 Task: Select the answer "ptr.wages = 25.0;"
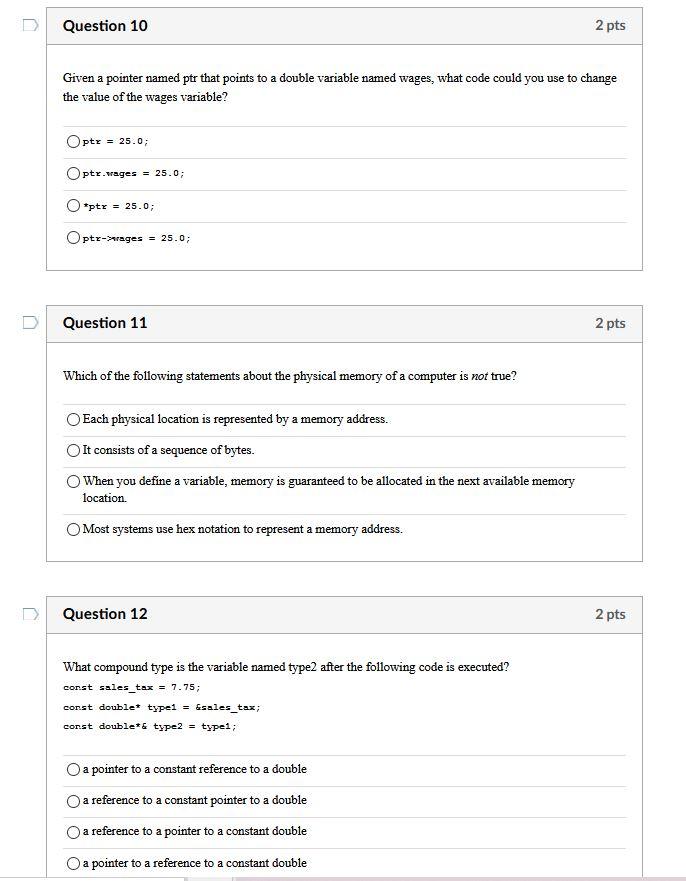coord(73,173)
